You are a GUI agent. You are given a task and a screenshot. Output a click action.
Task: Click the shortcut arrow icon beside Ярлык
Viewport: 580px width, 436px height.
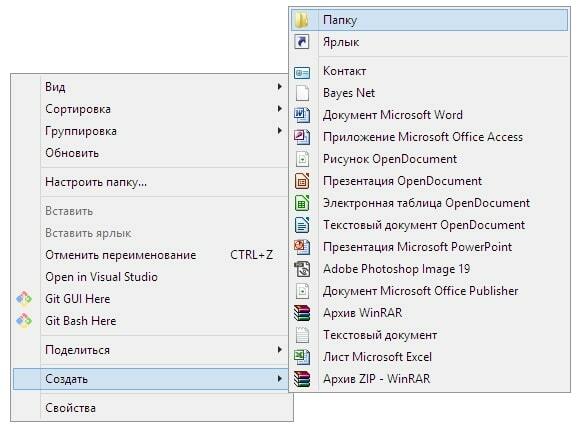(x=302, y=42)
